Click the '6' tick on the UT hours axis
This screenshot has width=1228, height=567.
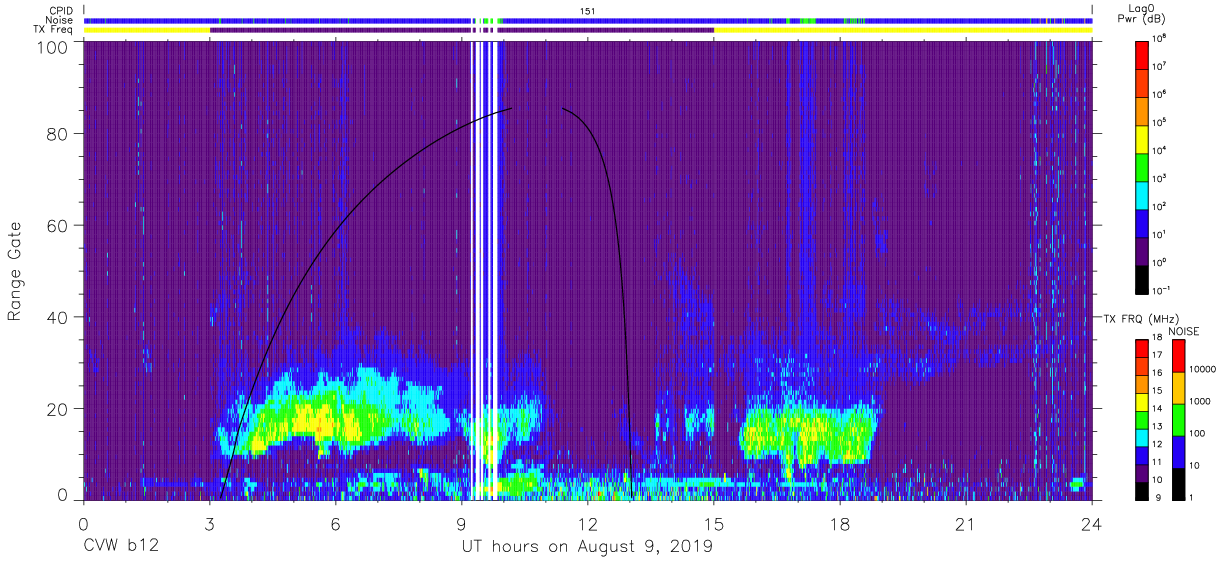click(x=335, y=525)
